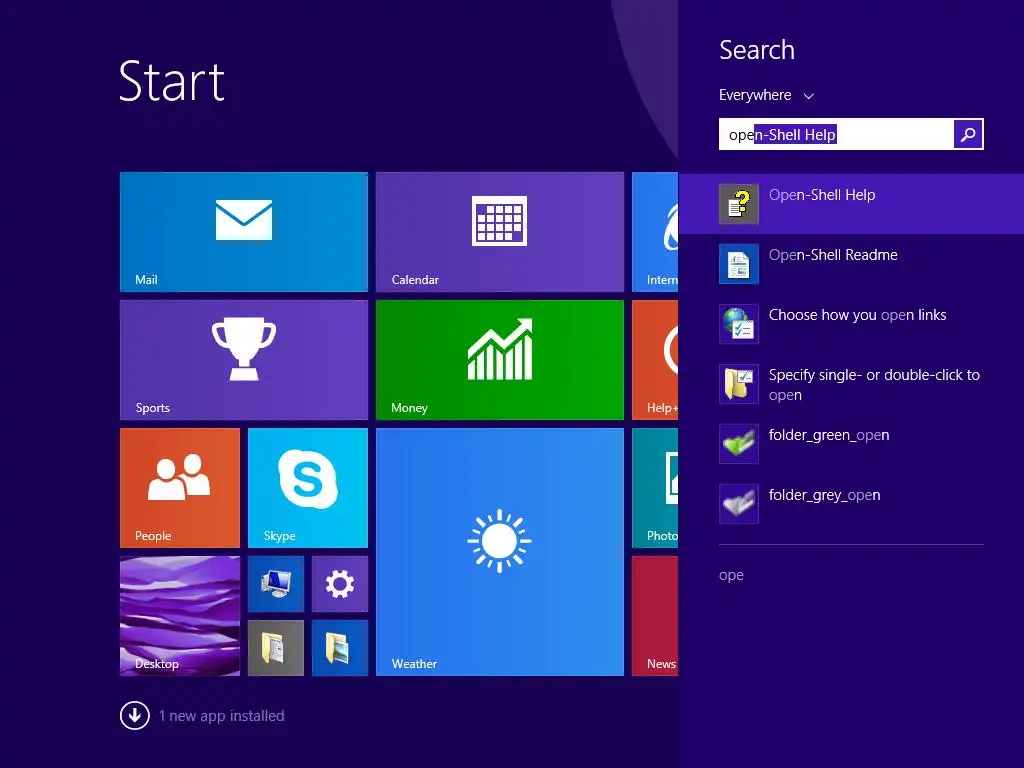Click the icon beside Choose how you open links
The height and width of the screenshot is (768, 1024).
tap(739, 324)
